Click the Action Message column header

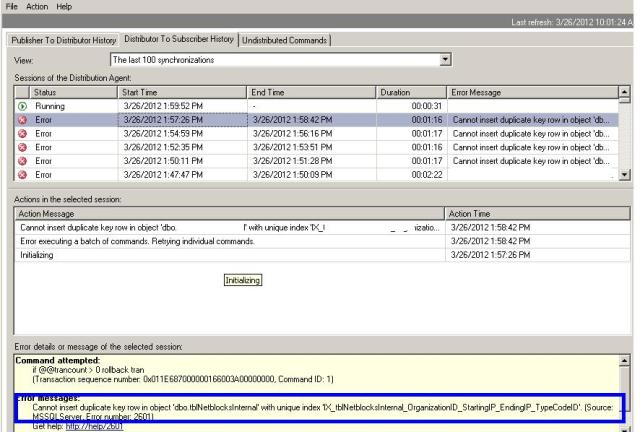[x=230, y=214]
